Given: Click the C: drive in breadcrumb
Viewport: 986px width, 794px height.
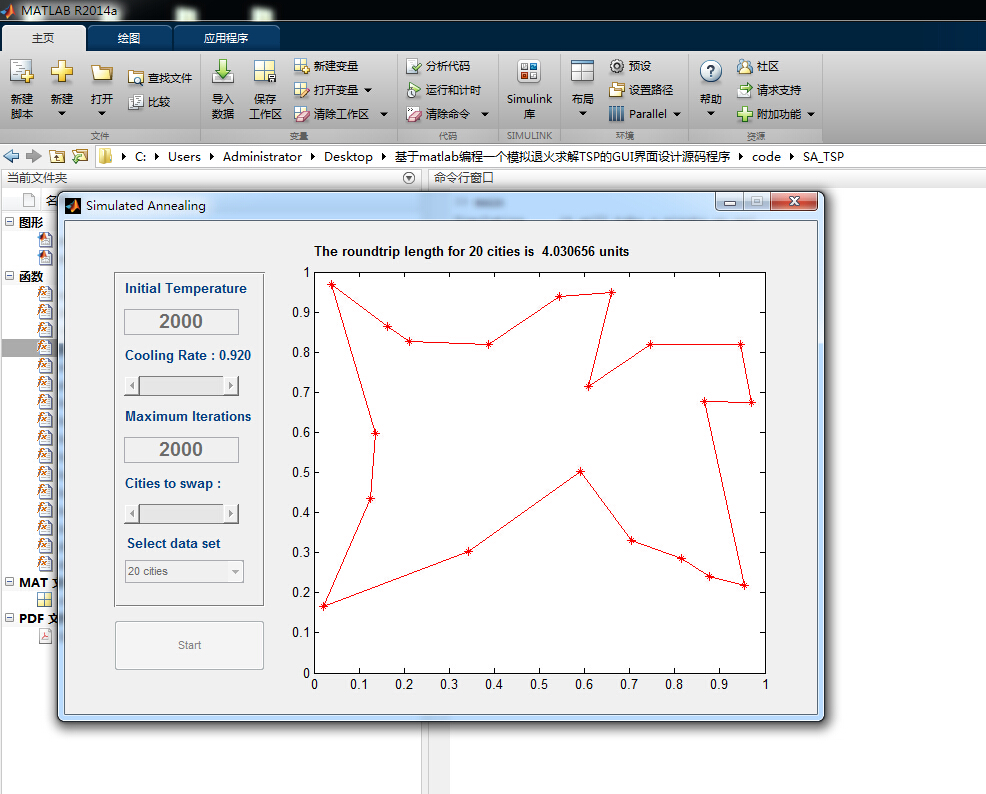Looking at the screenshot, I should click(140, 157).
